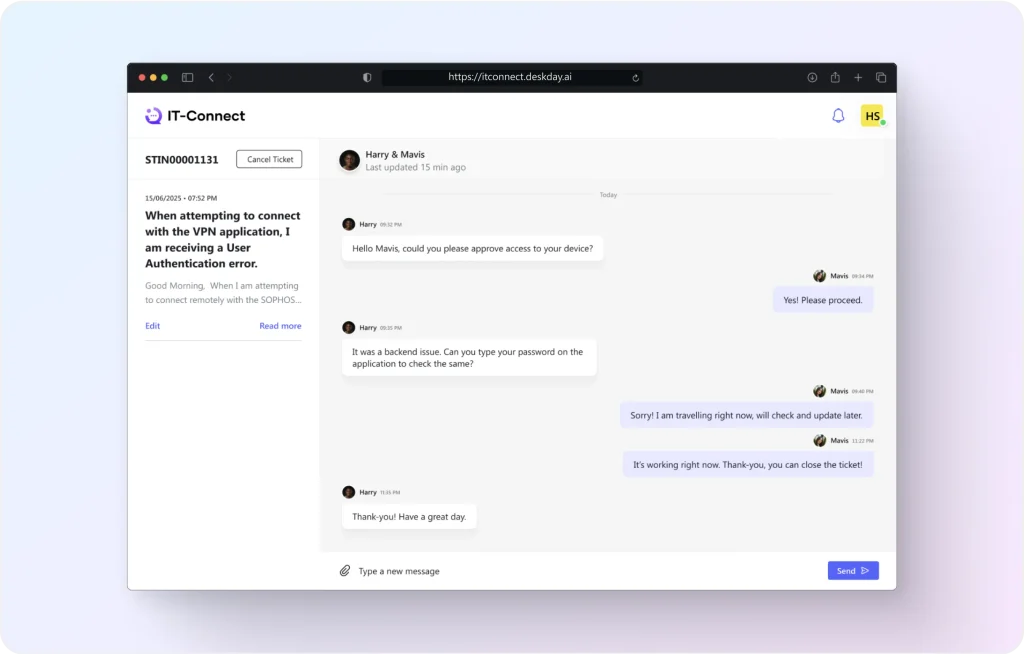Open the HS user profile avatar
The width and height of the screenshot is (1024, 654).
(x=872, y=116)
